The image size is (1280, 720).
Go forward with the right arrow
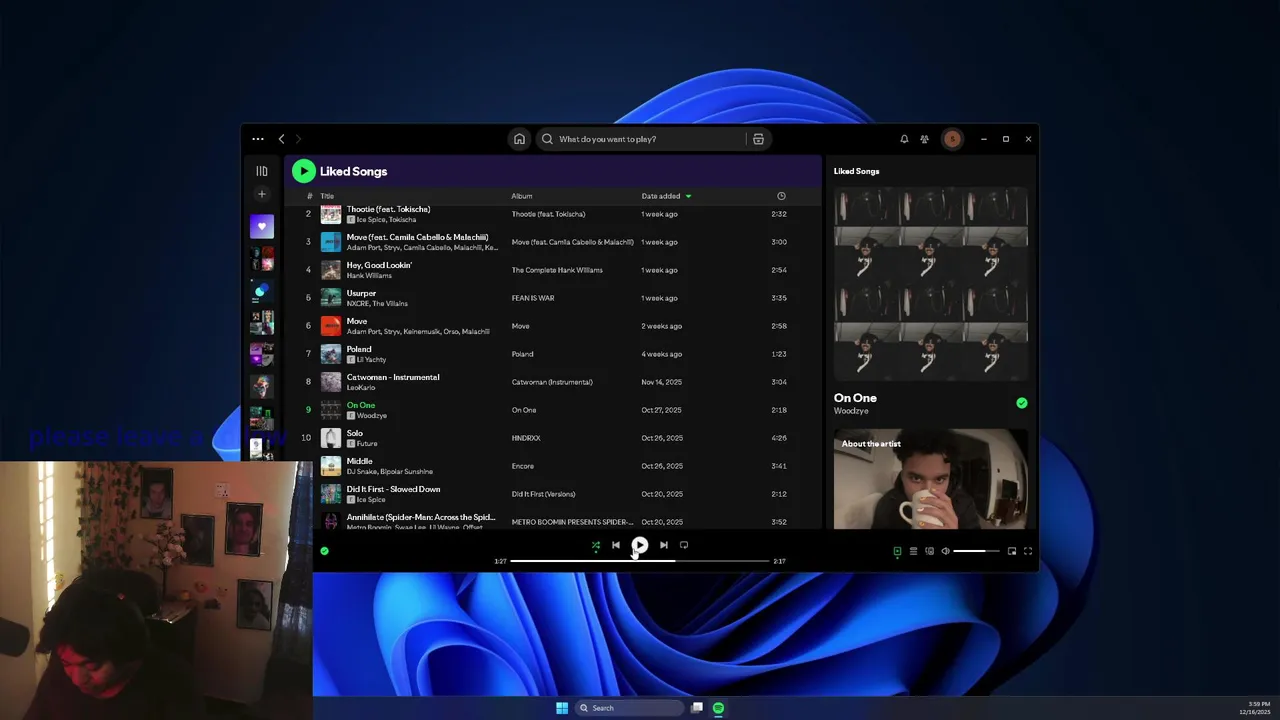tap(298, 139)
